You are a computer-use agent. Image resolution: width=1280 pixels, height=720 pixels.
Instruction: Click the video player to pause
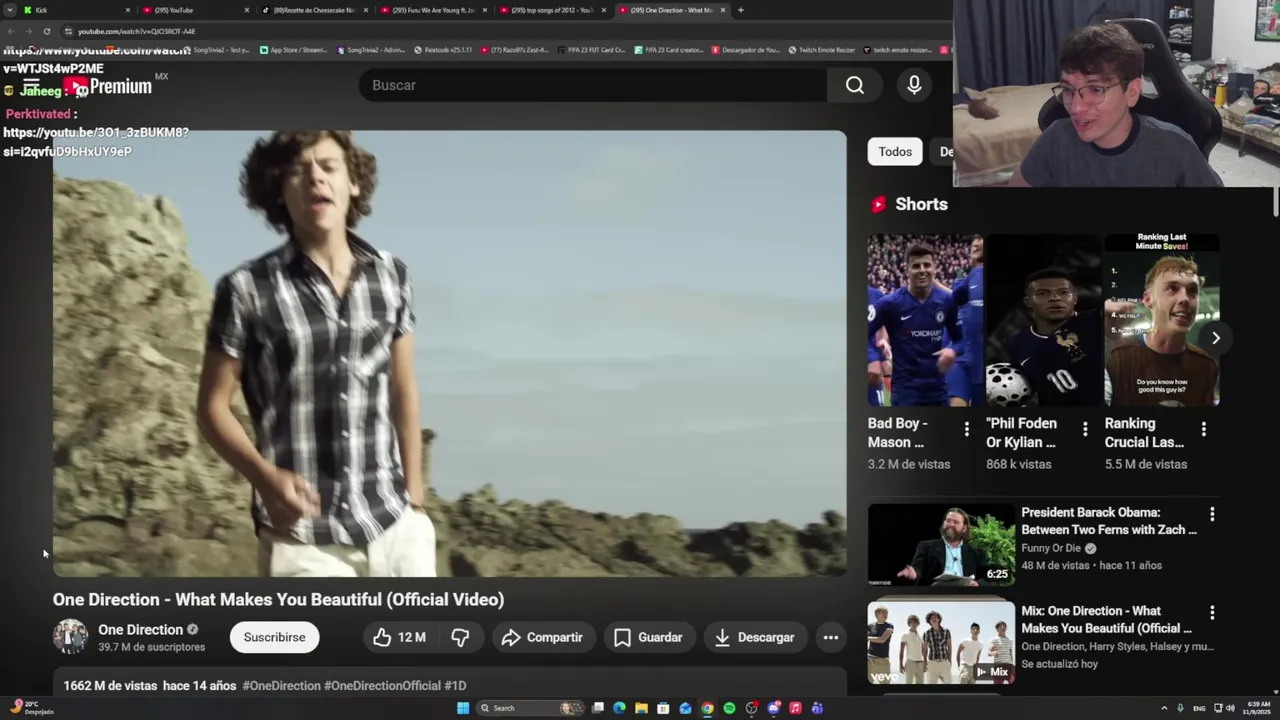[449, 353]
